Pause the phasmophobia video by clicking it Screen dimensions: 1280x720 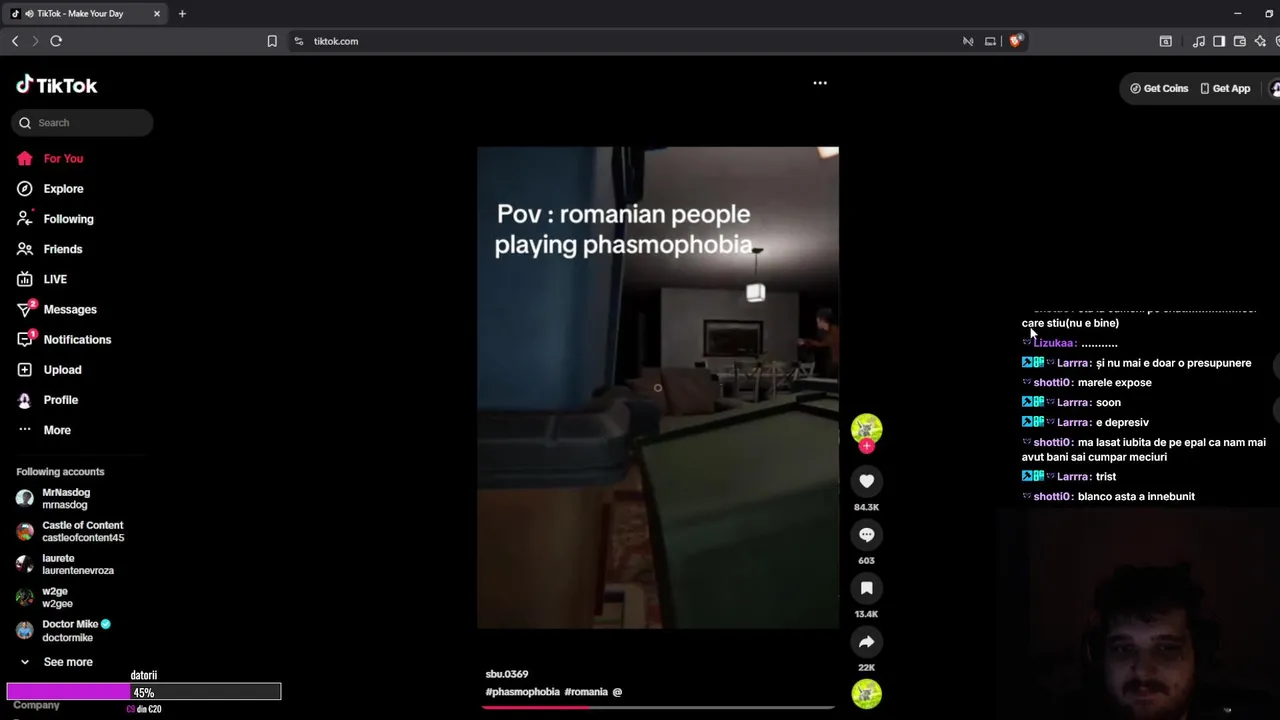click(x=658, y=388)
